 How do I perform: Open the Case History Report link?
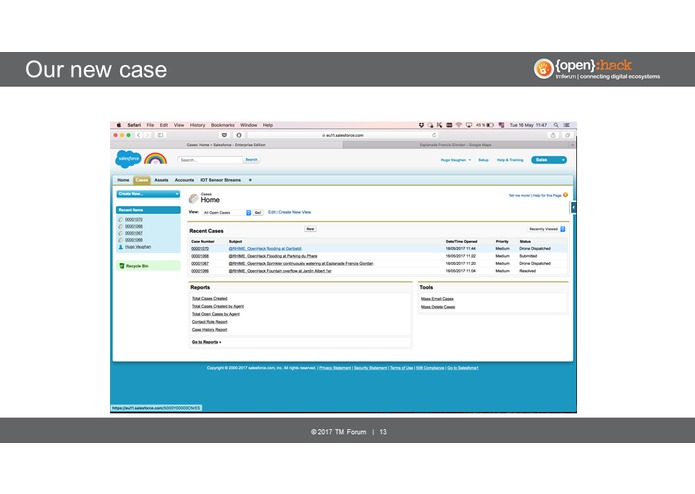[x=210, y=330]
